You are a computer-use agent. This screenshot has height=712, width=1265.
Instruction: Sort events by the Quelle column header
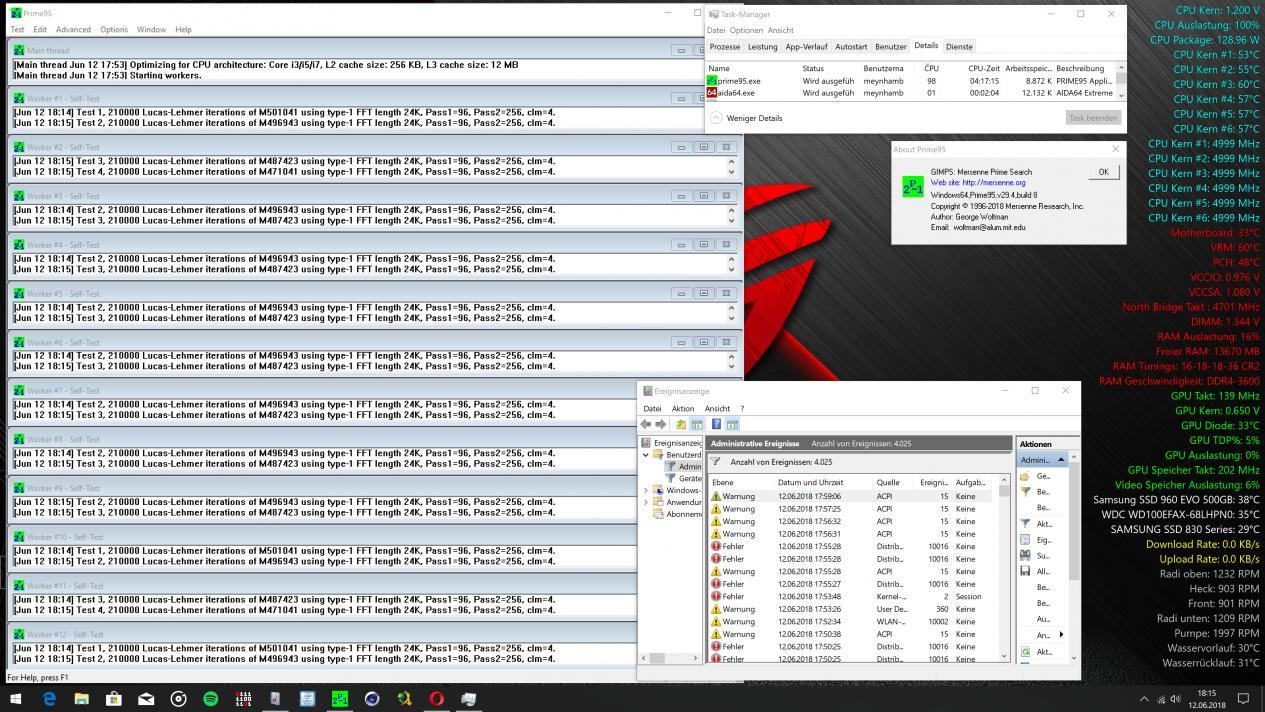click(x=888, y=482)
